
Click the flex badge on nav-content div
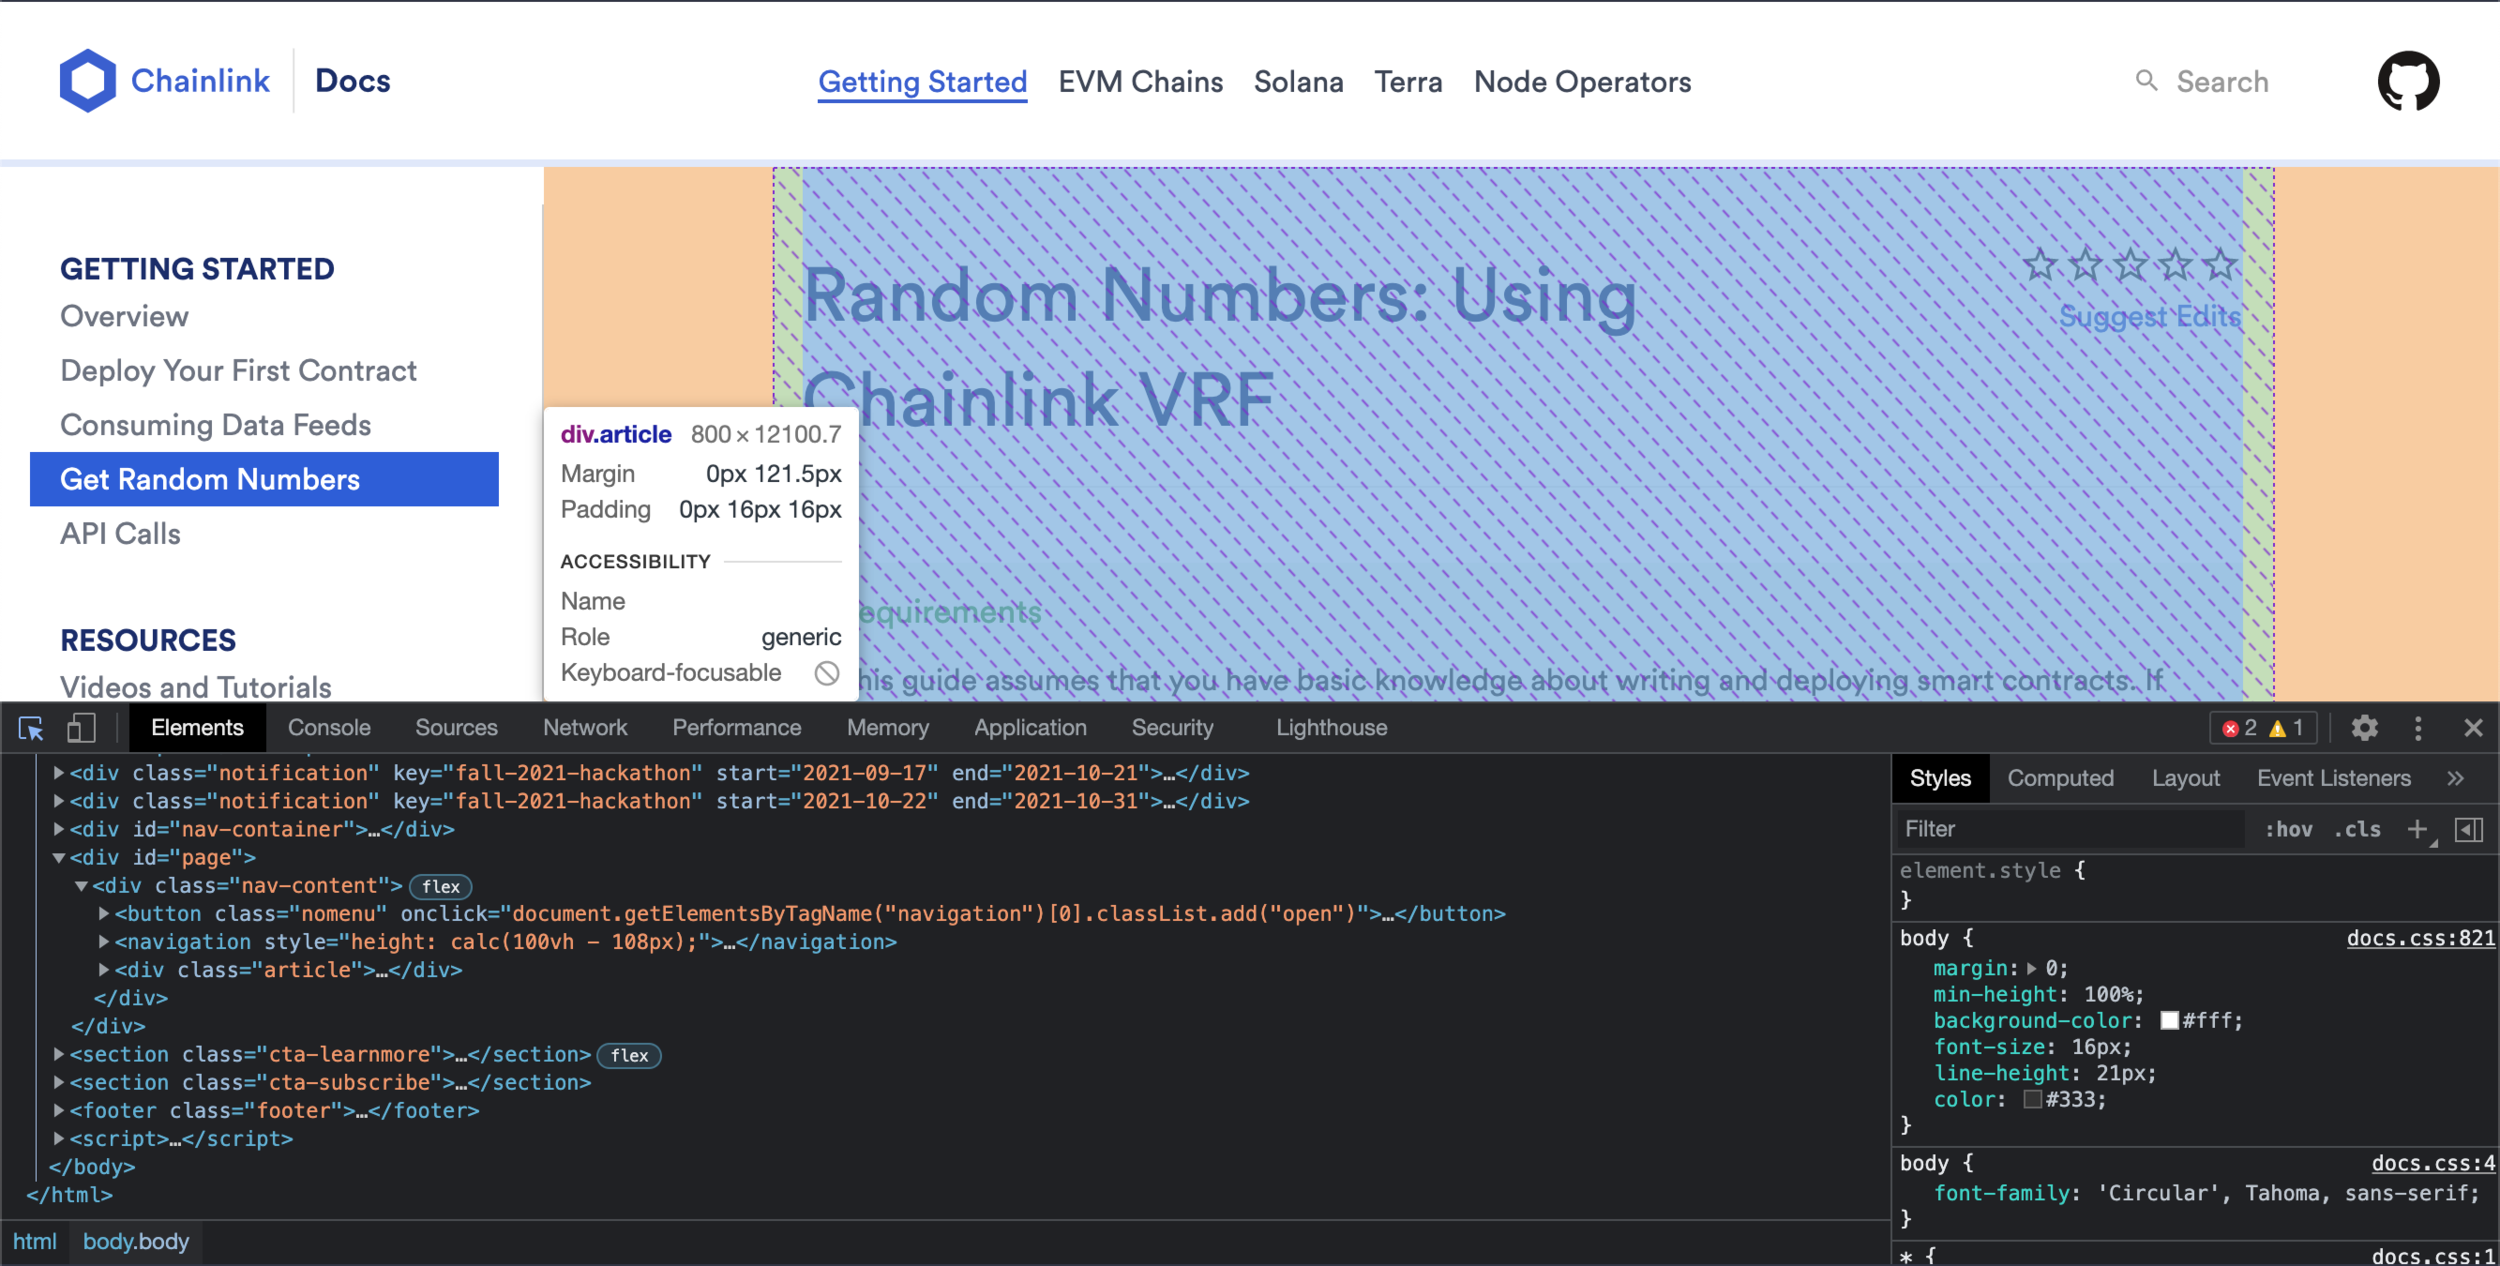(x=441, y=886)
